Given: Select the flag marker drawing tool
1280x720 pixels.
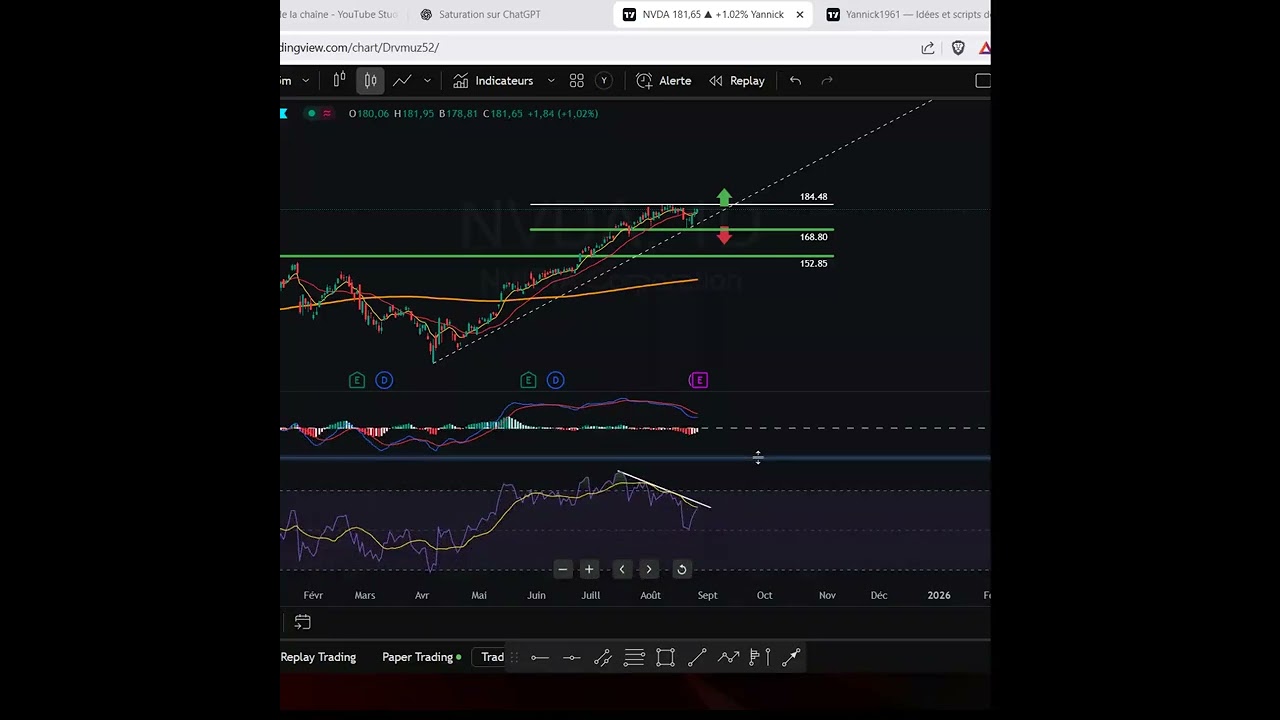Looking at the screenshot, I should pyautogui.click(x=755, y=657).
